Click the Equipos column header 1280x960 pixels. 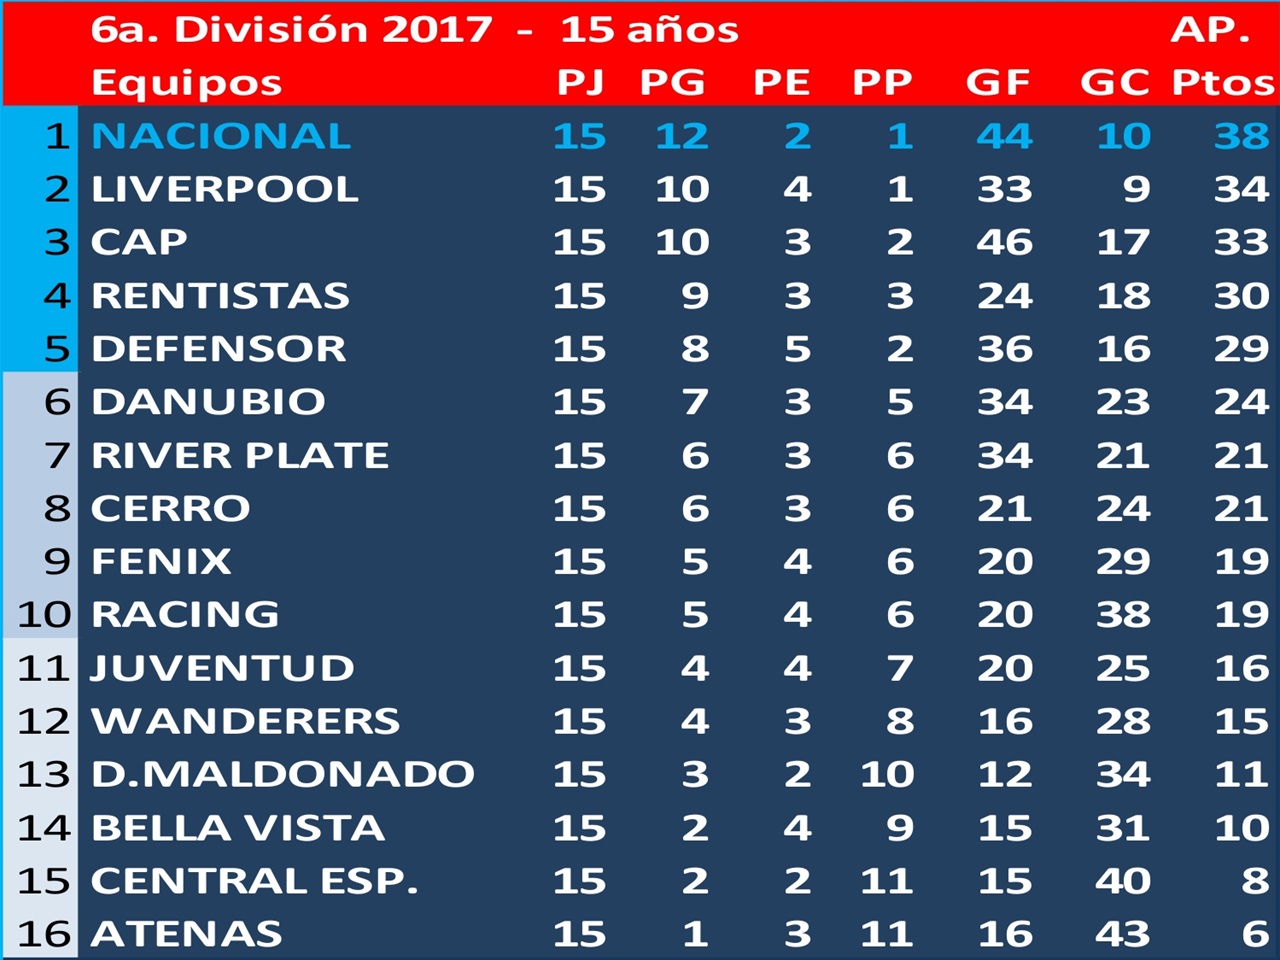[x=186, y=83]
